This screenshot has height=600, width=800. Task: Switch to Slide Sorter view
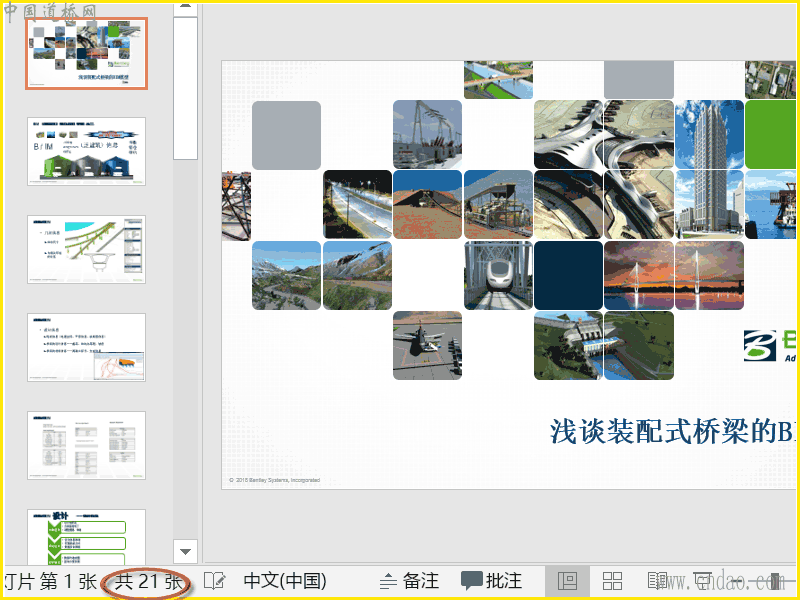click(612, 581)
